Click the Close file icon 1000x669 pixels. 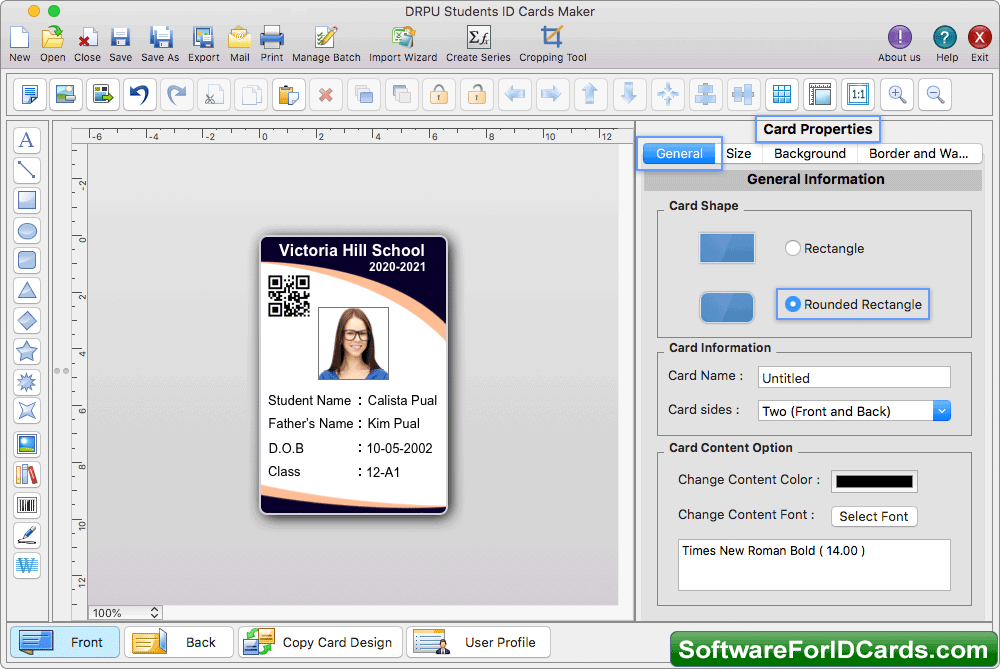[87, 38]
